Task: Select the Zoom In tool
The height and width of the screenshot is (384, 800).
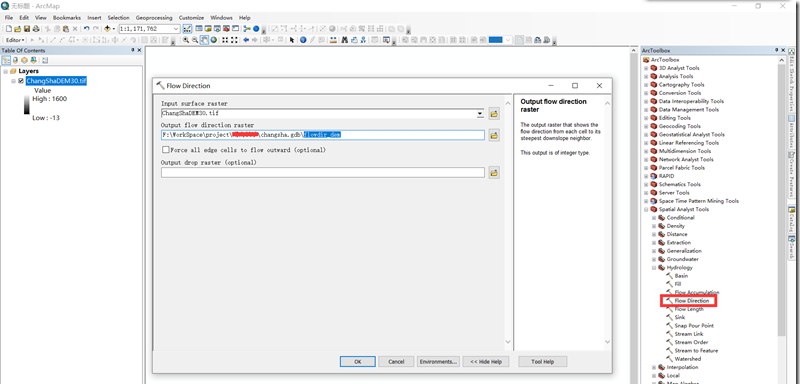Action: point(186,40)
